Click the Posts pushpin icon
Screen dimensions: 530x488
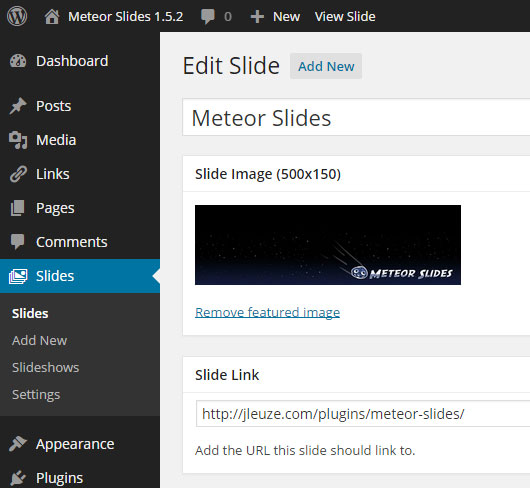(18, 106)
